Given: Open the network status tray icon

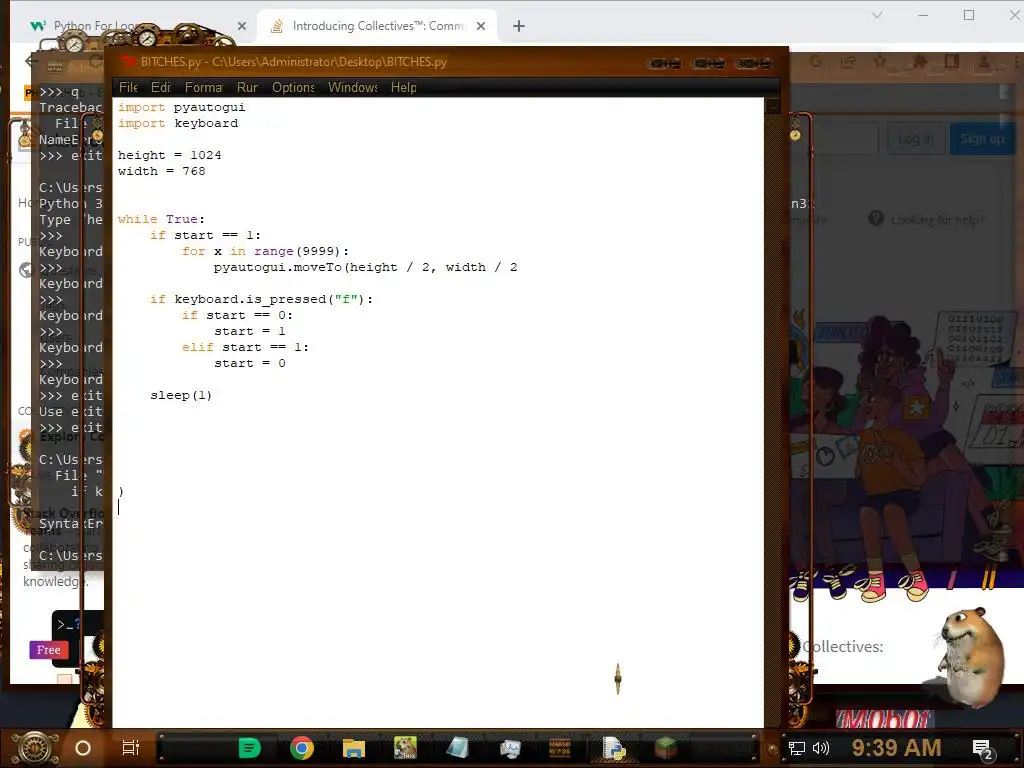Looking at the screenshot, I should tap(797, 748).
